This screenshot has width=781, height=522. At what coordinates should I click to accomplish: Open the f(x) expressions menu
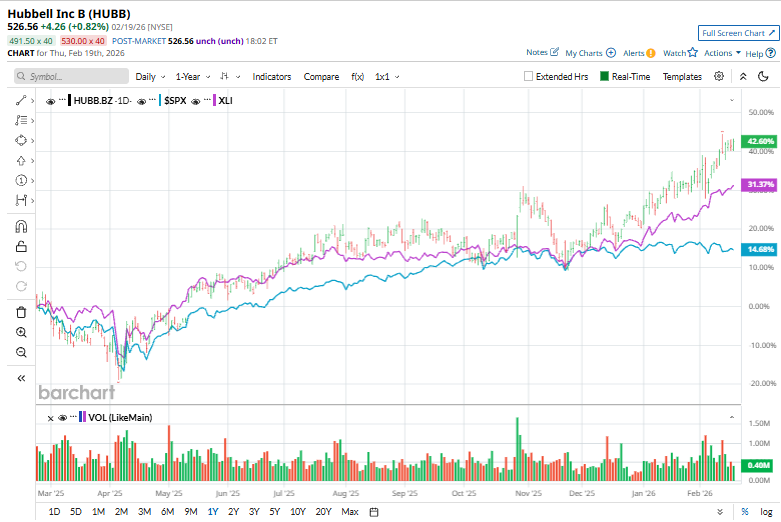click(358, 77)
